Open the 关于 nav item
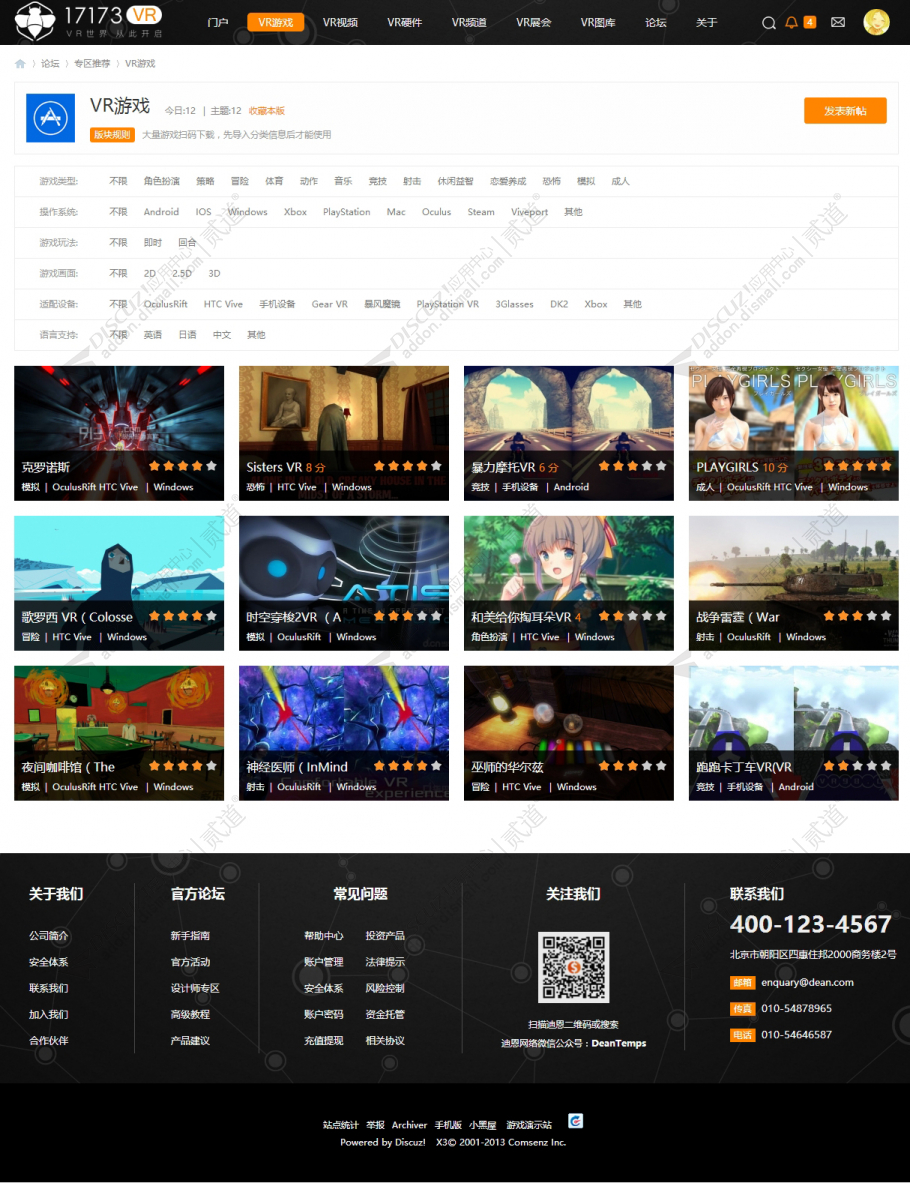This screenshot has width=910, height=1183. click(706, 23)
